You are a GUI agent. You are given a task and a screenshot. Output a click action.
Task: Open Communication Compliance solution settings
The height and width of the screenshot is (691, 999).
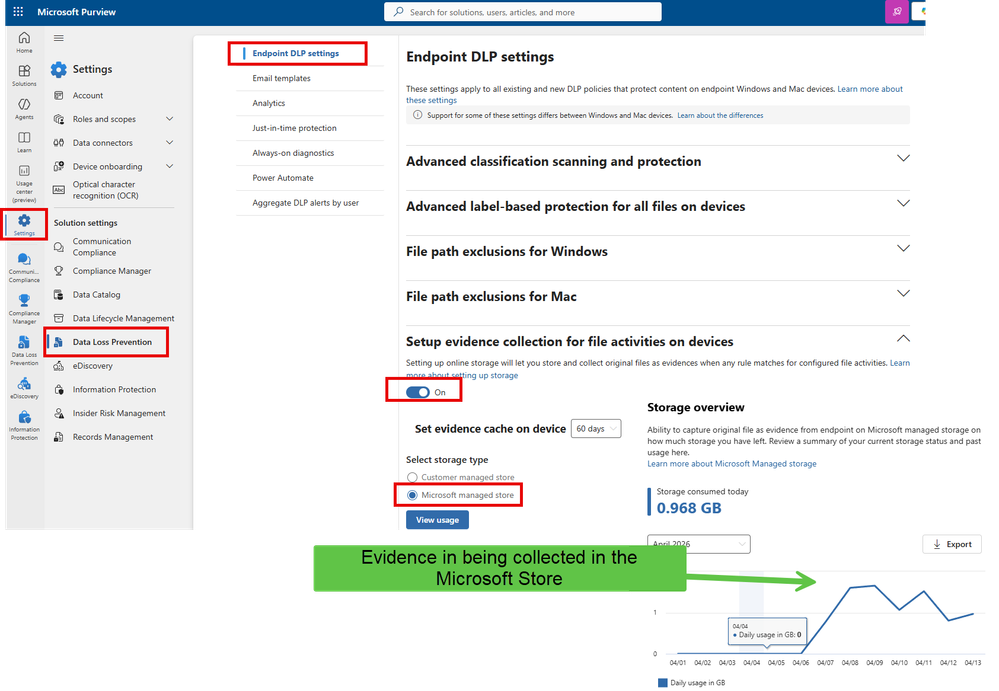[x=102, y=247]
